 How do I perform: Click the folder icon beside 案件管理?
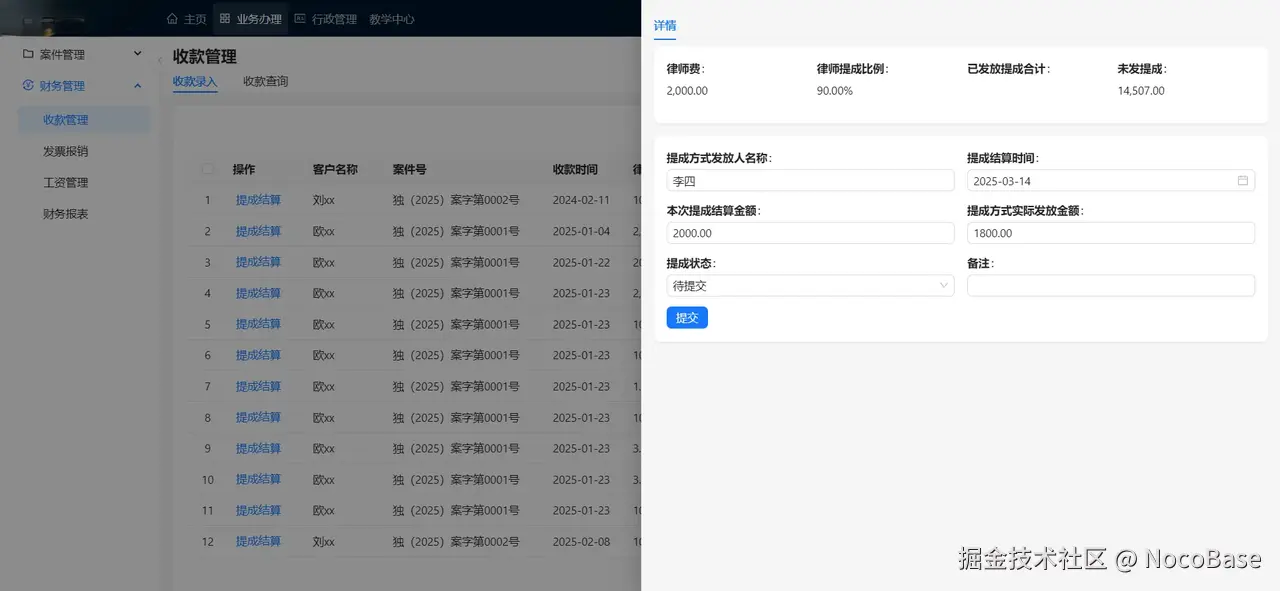(28, 54)
